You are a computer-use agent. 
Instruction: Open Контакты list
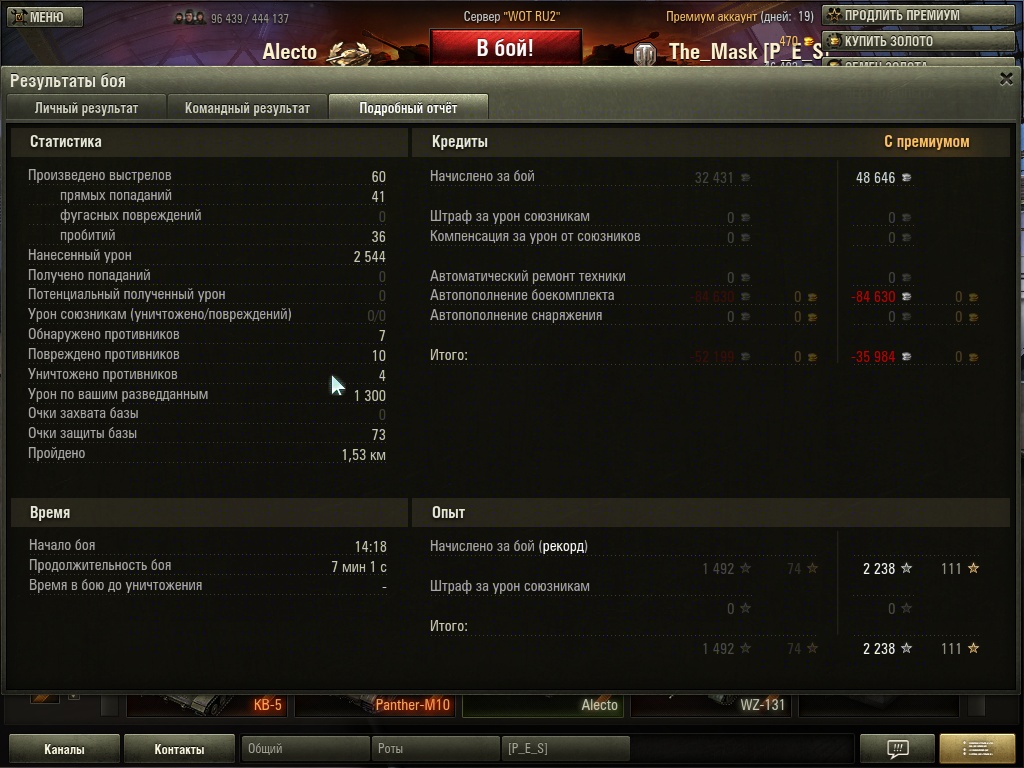[179, 749]
